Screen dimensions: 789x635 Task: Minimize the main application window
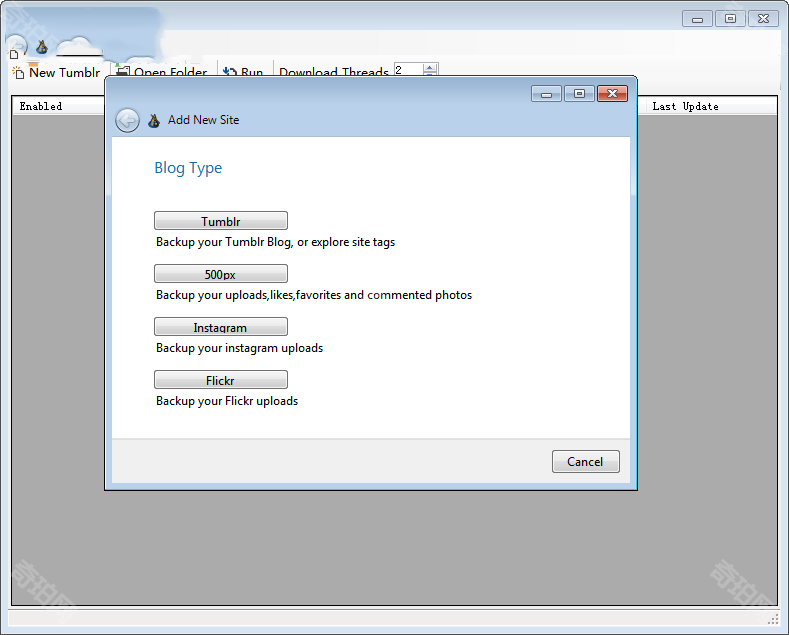[x=697, y=19]
